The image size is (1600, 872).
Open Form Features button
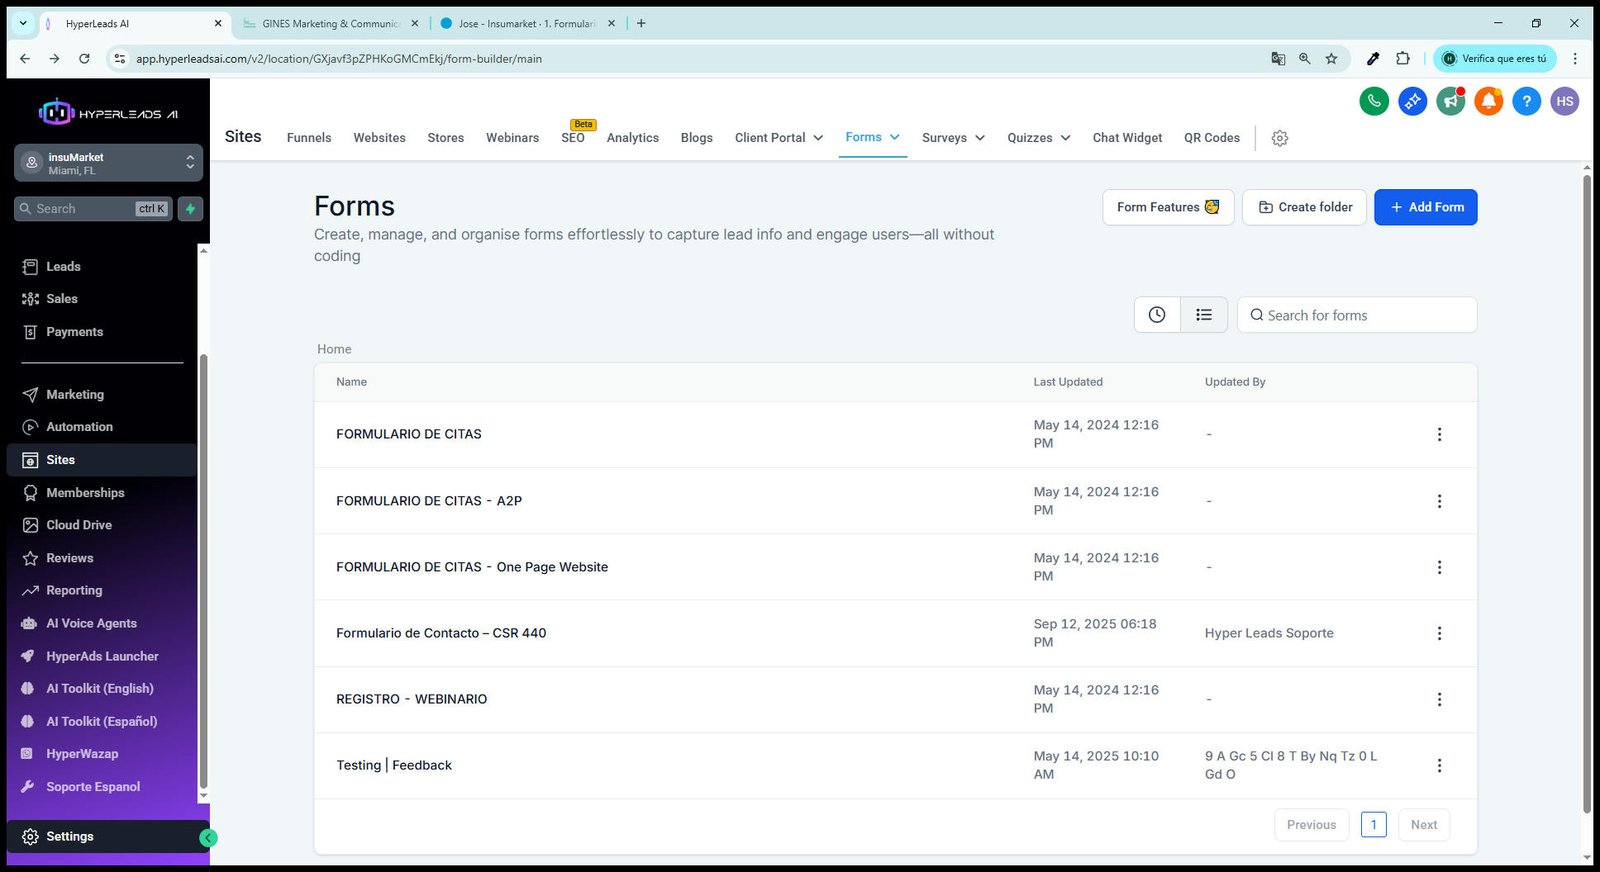[x=1168, y=207]
